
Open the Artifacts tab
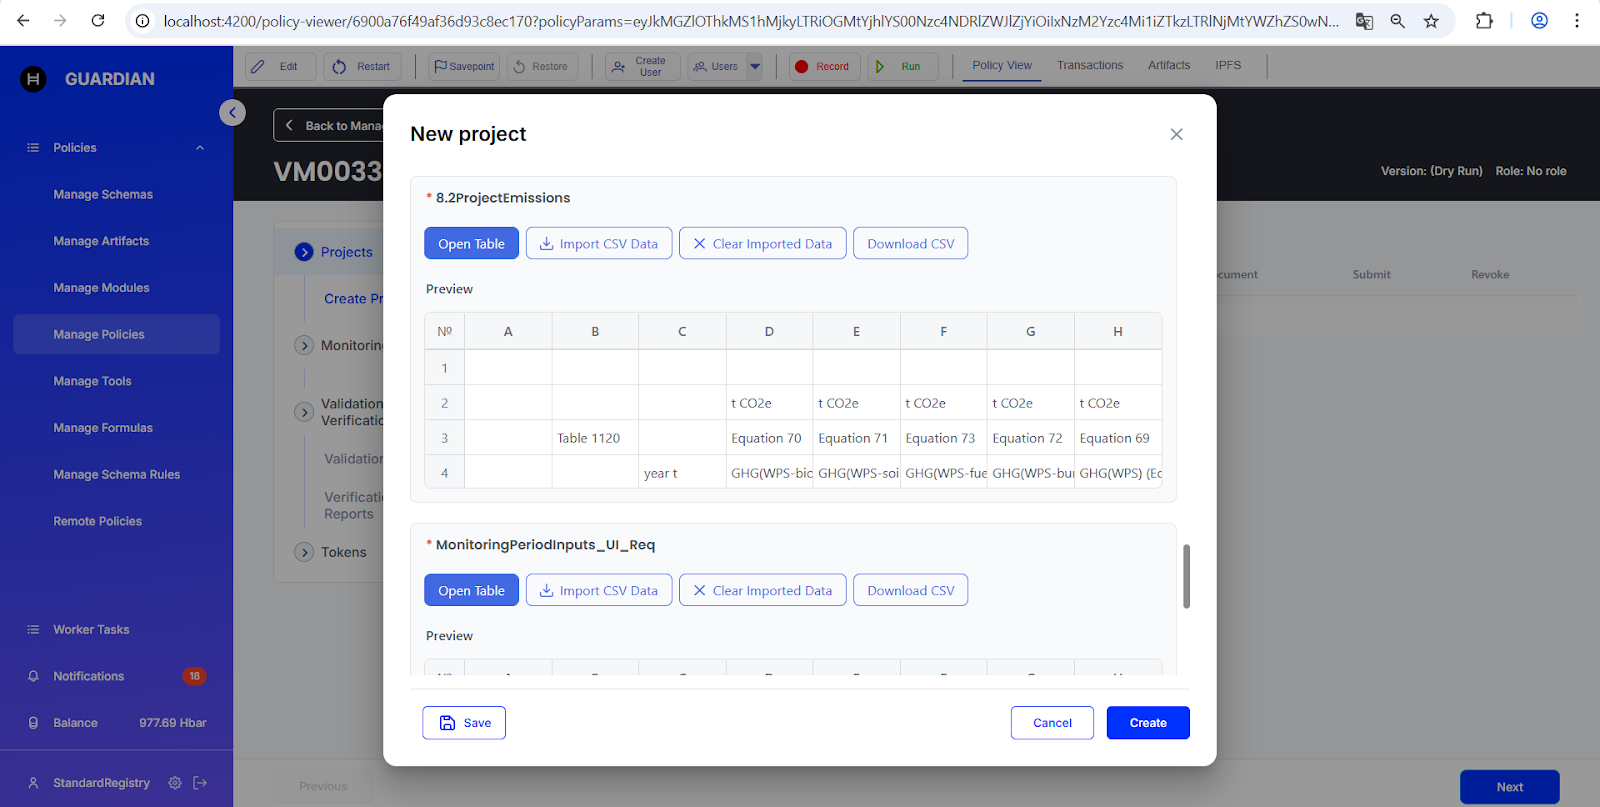tap(1168, 66)
